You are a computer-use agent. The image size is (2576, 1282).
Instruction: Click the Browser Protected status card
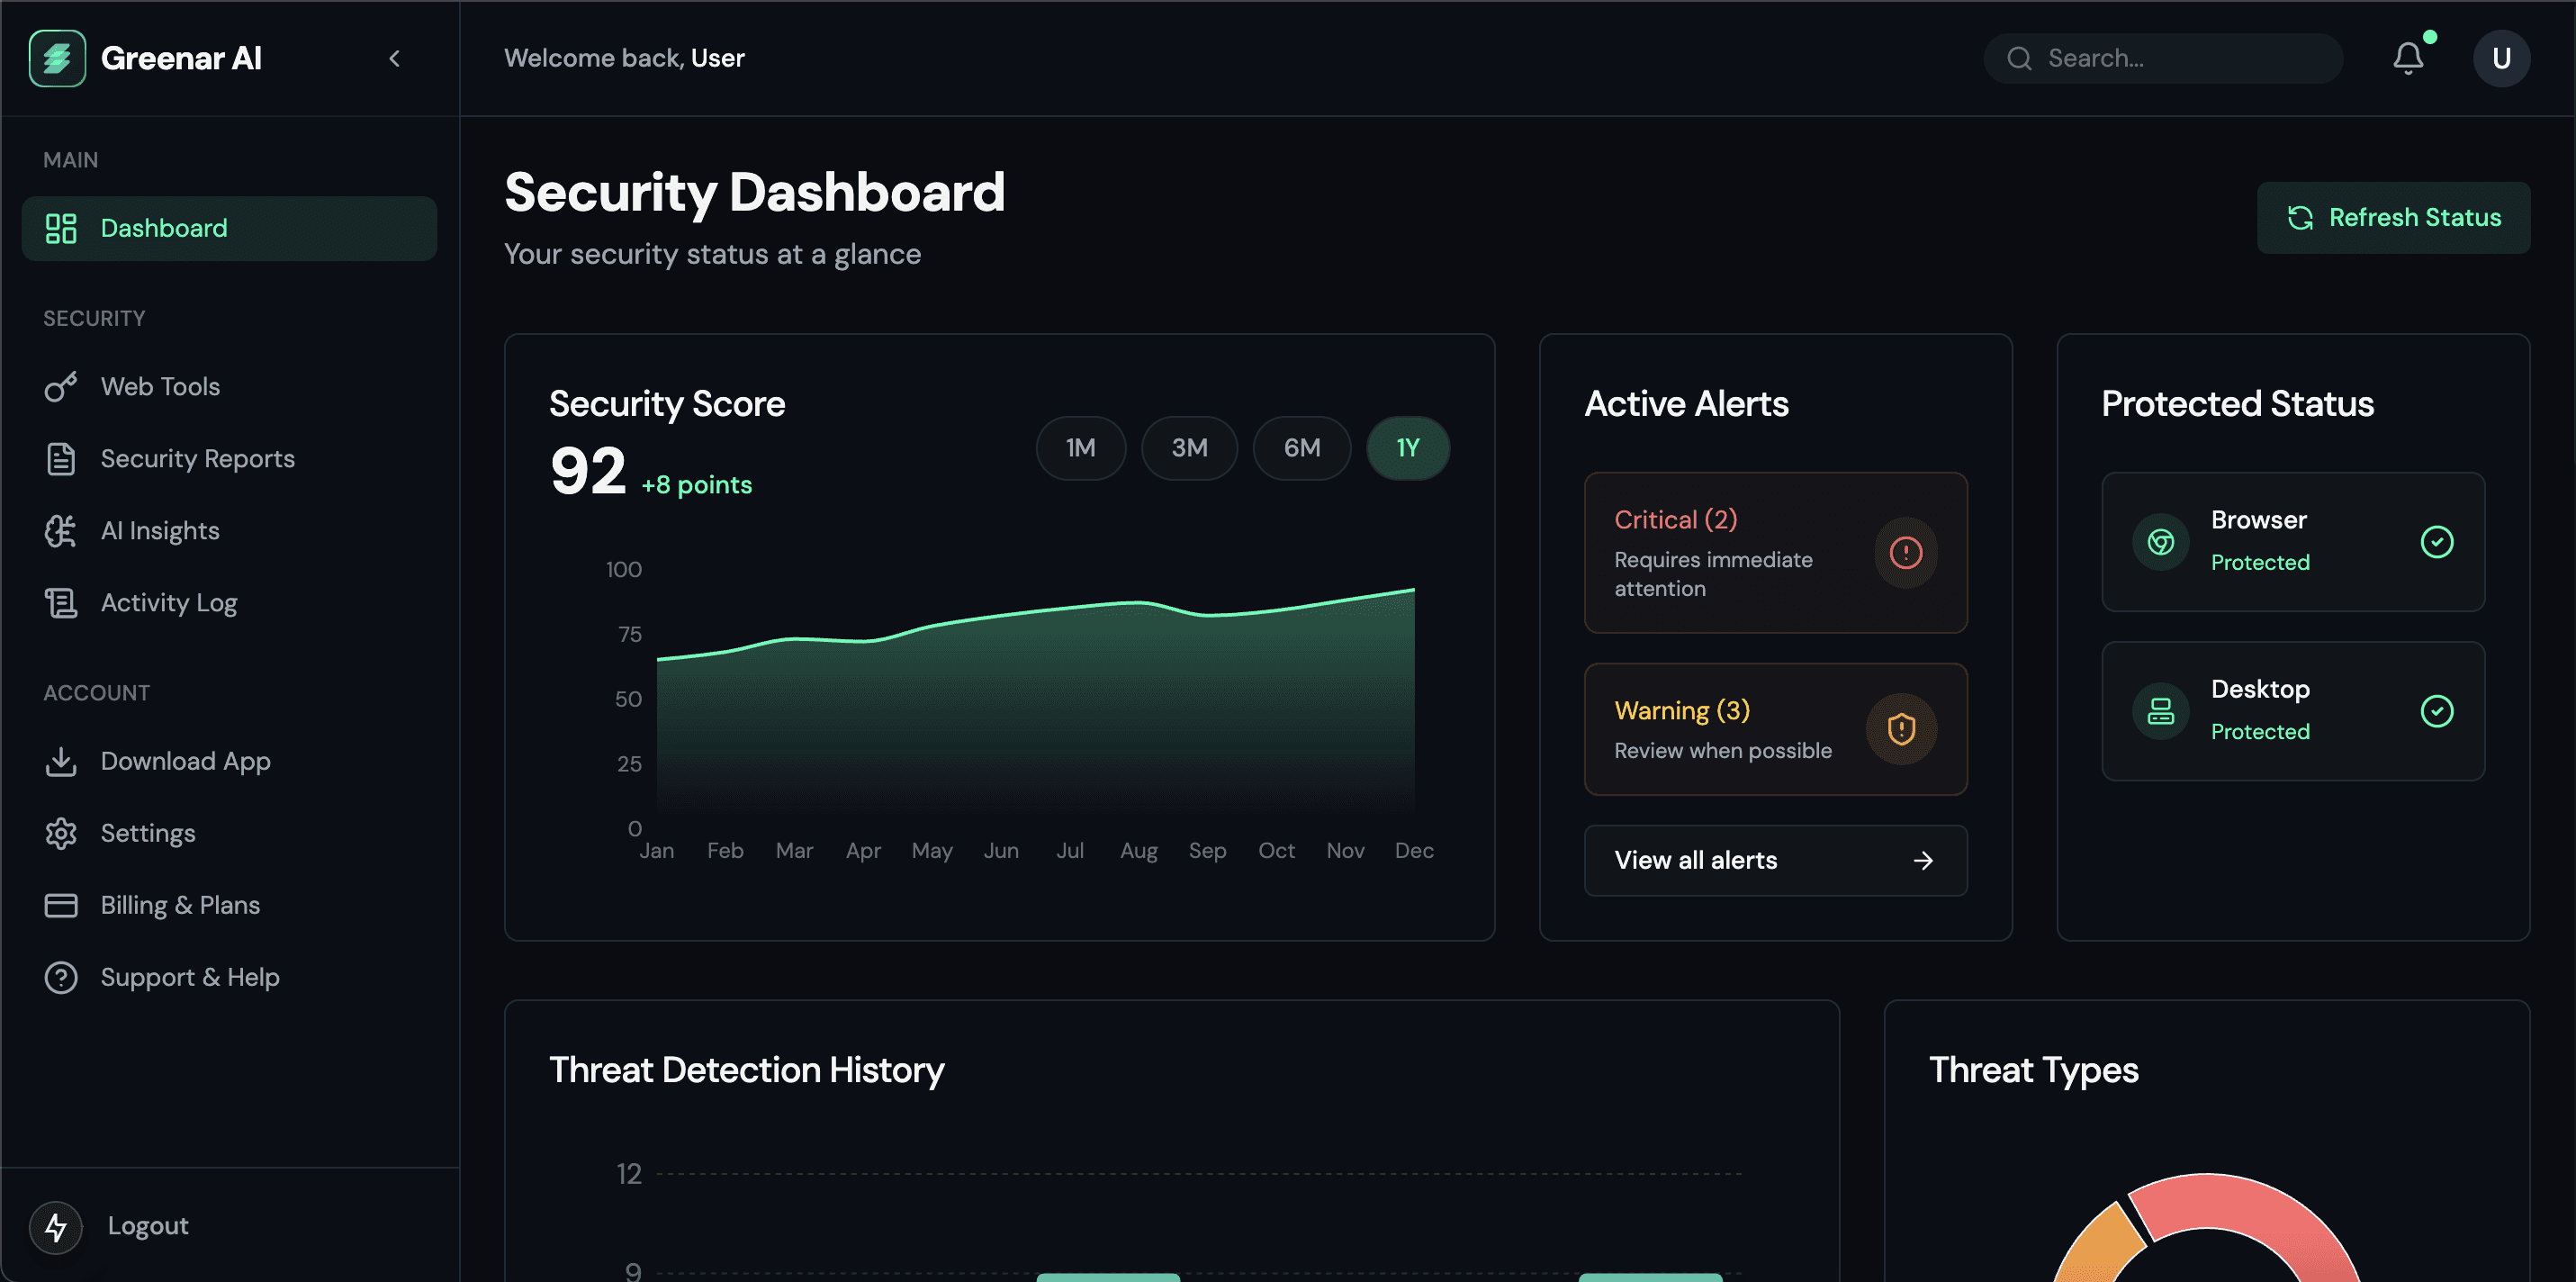pyautogui.click(x=2293, y=542)
